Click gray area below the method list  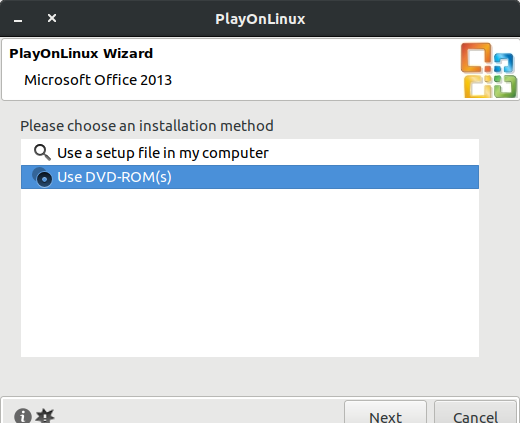pyautogui.click(x=250, y=376)
